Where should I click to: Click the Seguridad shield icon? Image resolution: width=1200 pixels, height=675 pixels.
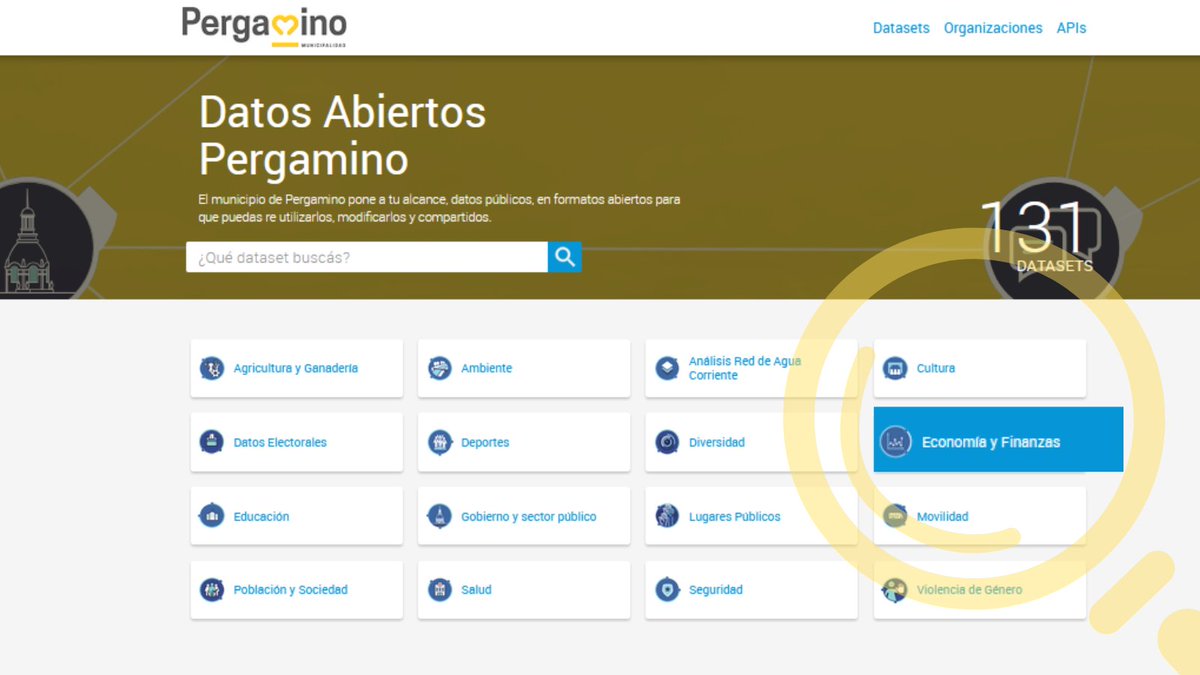(x=667, y=590)
